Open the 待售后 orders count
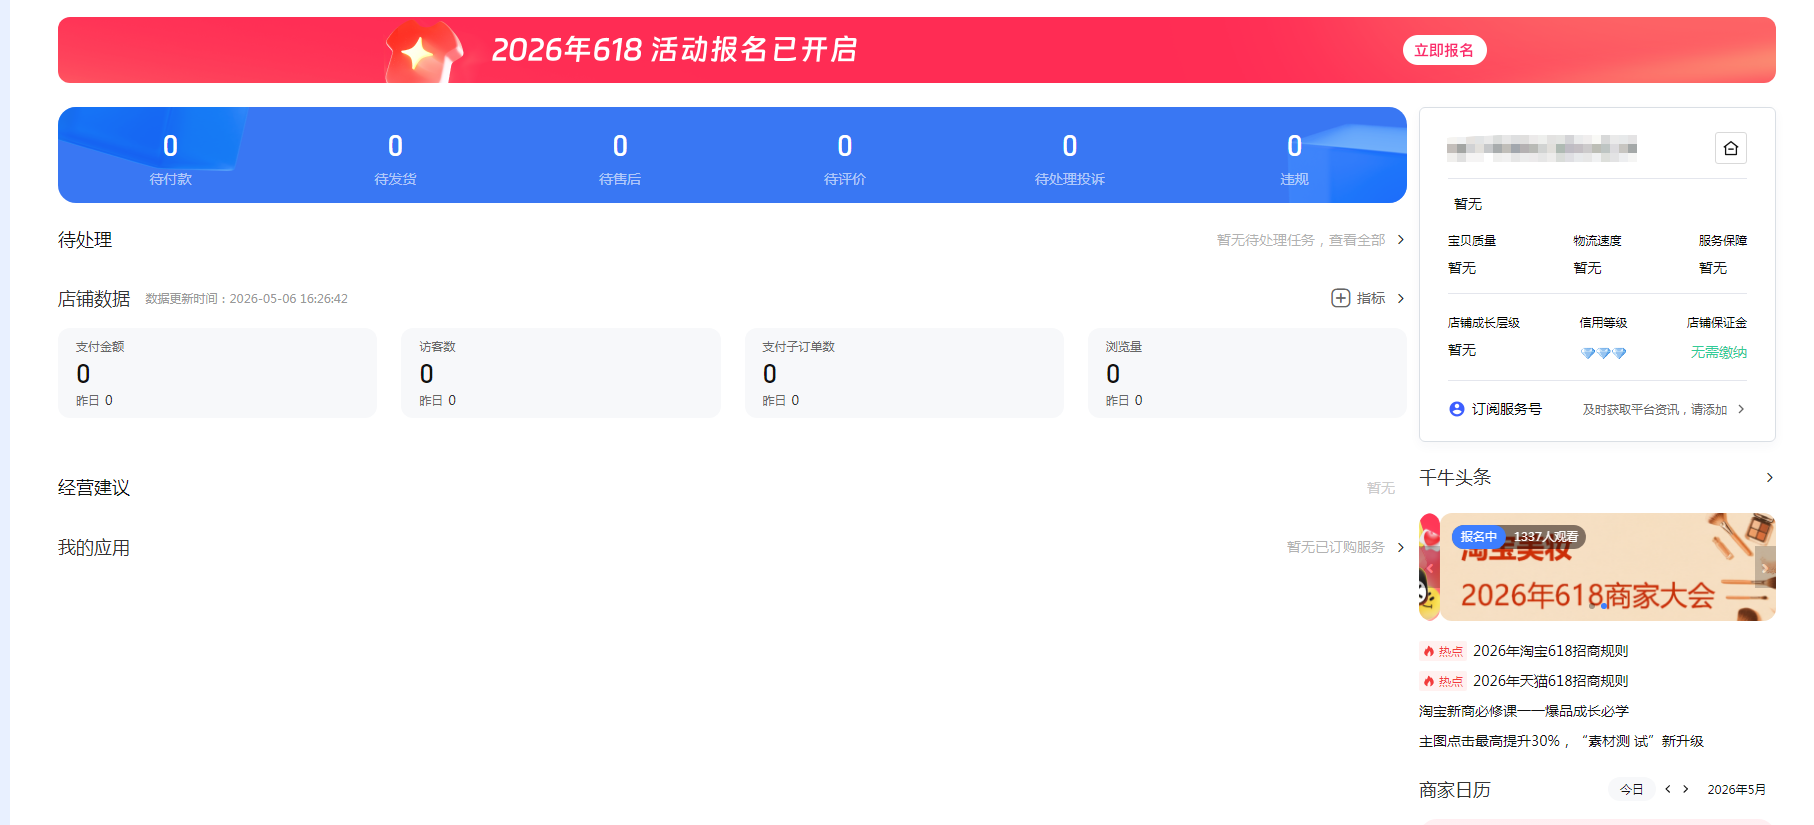This screenshot has height=825, width=1814. point(620,158)
